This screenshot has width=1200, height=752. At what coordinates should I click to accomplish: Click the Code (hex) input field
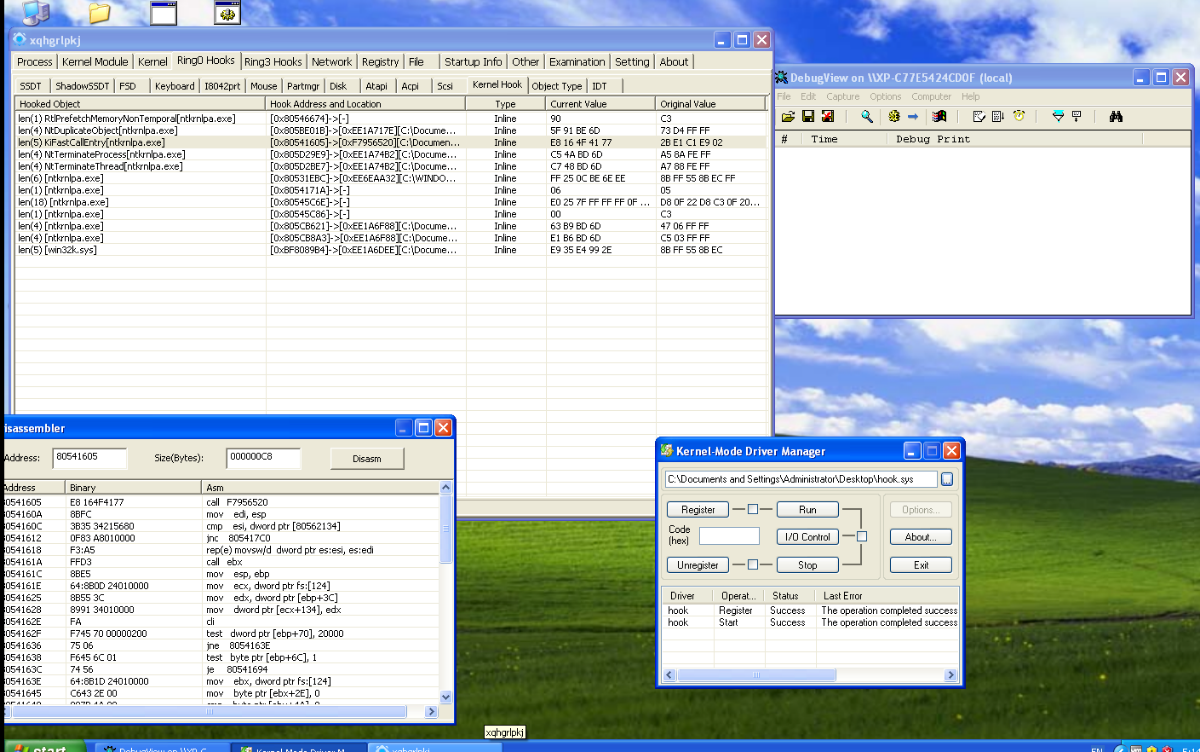tap(729, 537)
